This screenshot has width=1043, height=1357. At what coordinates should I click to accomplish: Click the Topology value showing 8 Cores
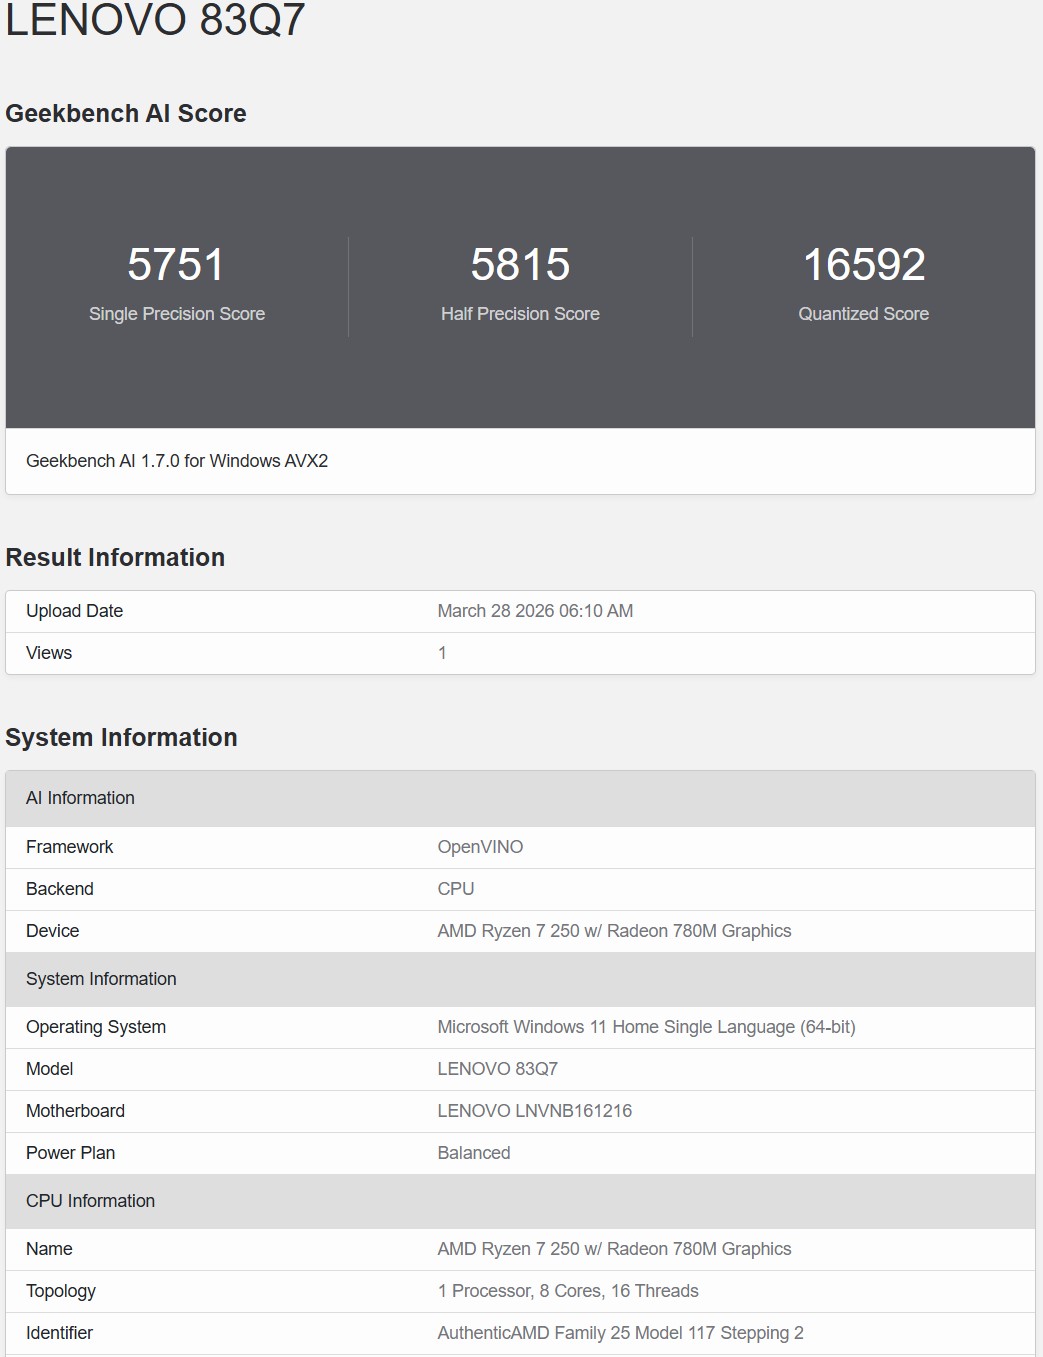click(568, 1291)
